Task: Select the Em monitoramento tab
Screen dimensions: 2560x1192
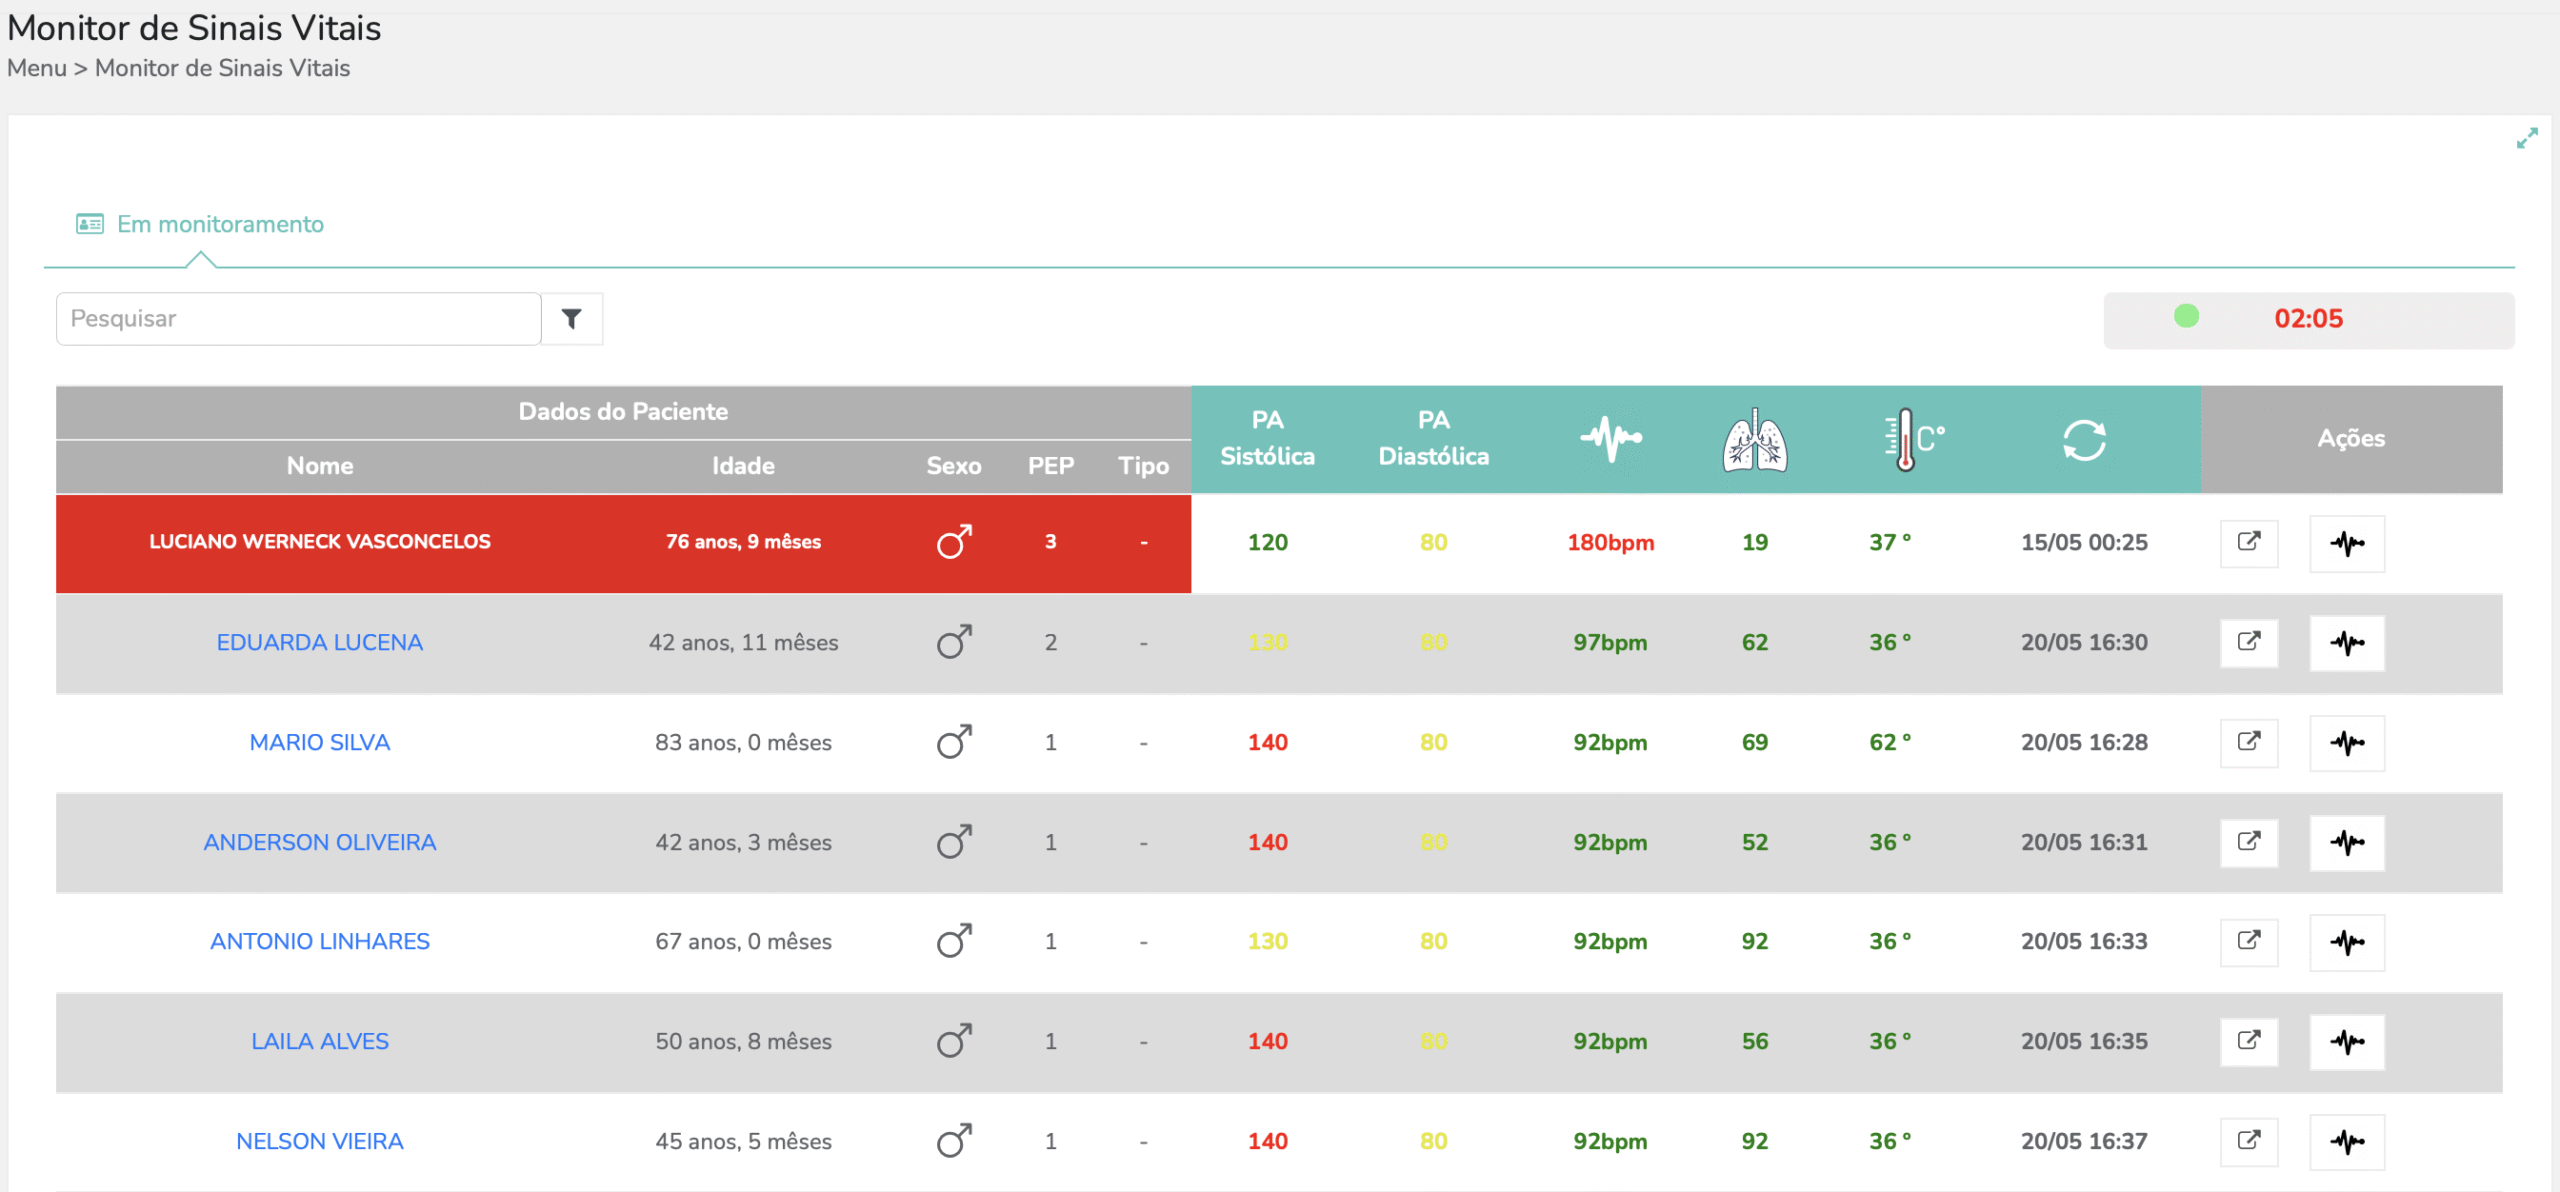Action: (x=220, y=225)
